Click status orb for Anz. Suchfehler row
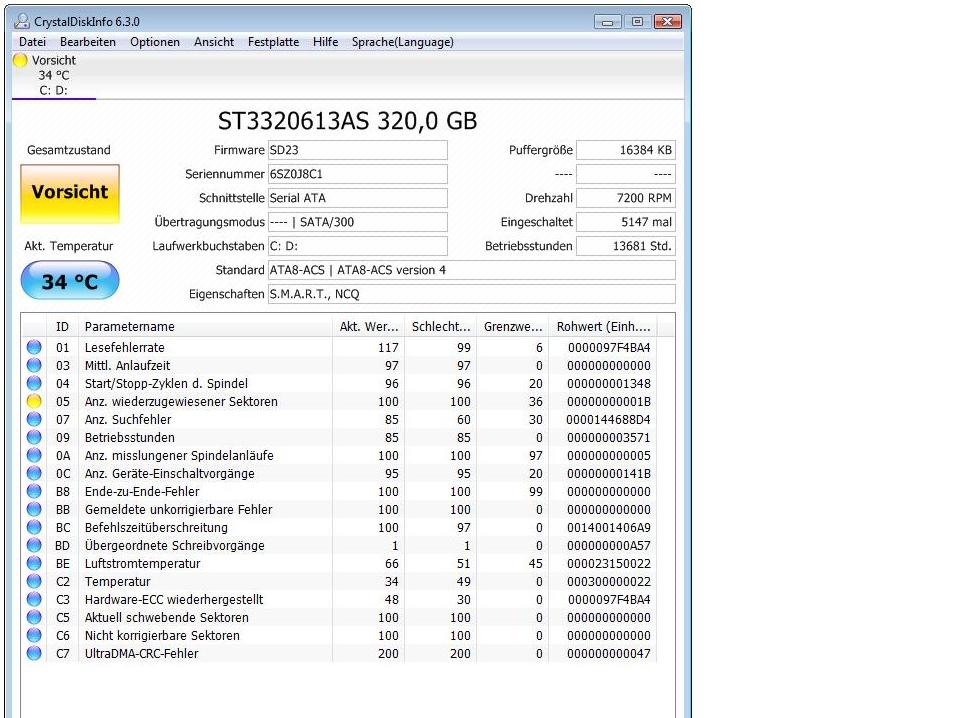 (34, 419)
